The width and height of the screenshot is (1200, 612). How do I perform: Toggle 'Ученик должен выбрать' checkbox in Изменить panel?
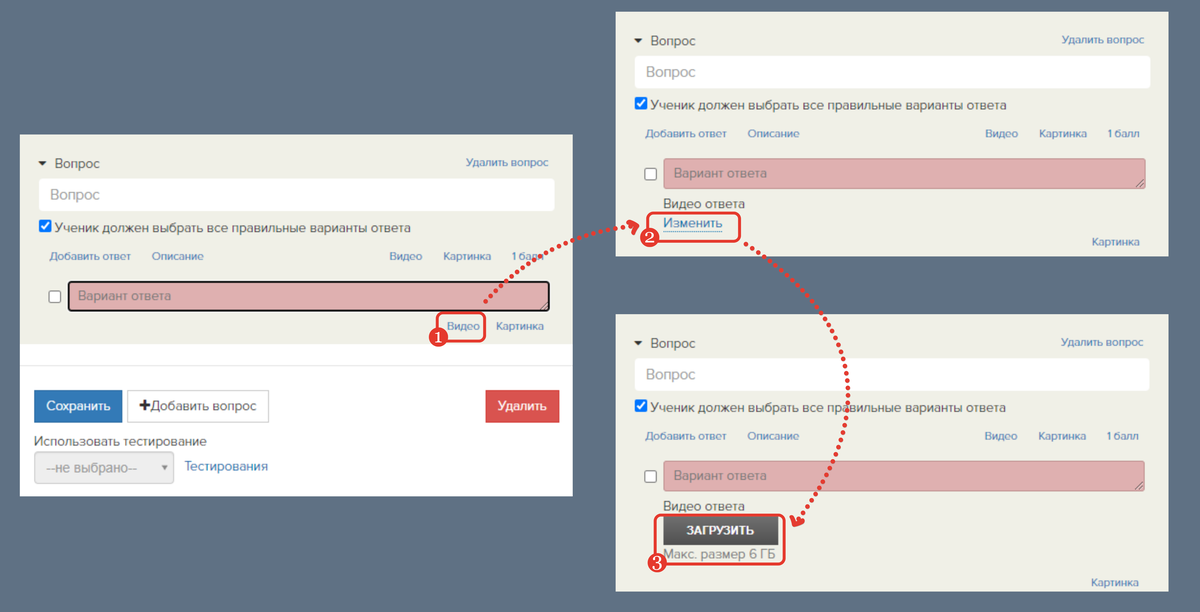[641, 104]
